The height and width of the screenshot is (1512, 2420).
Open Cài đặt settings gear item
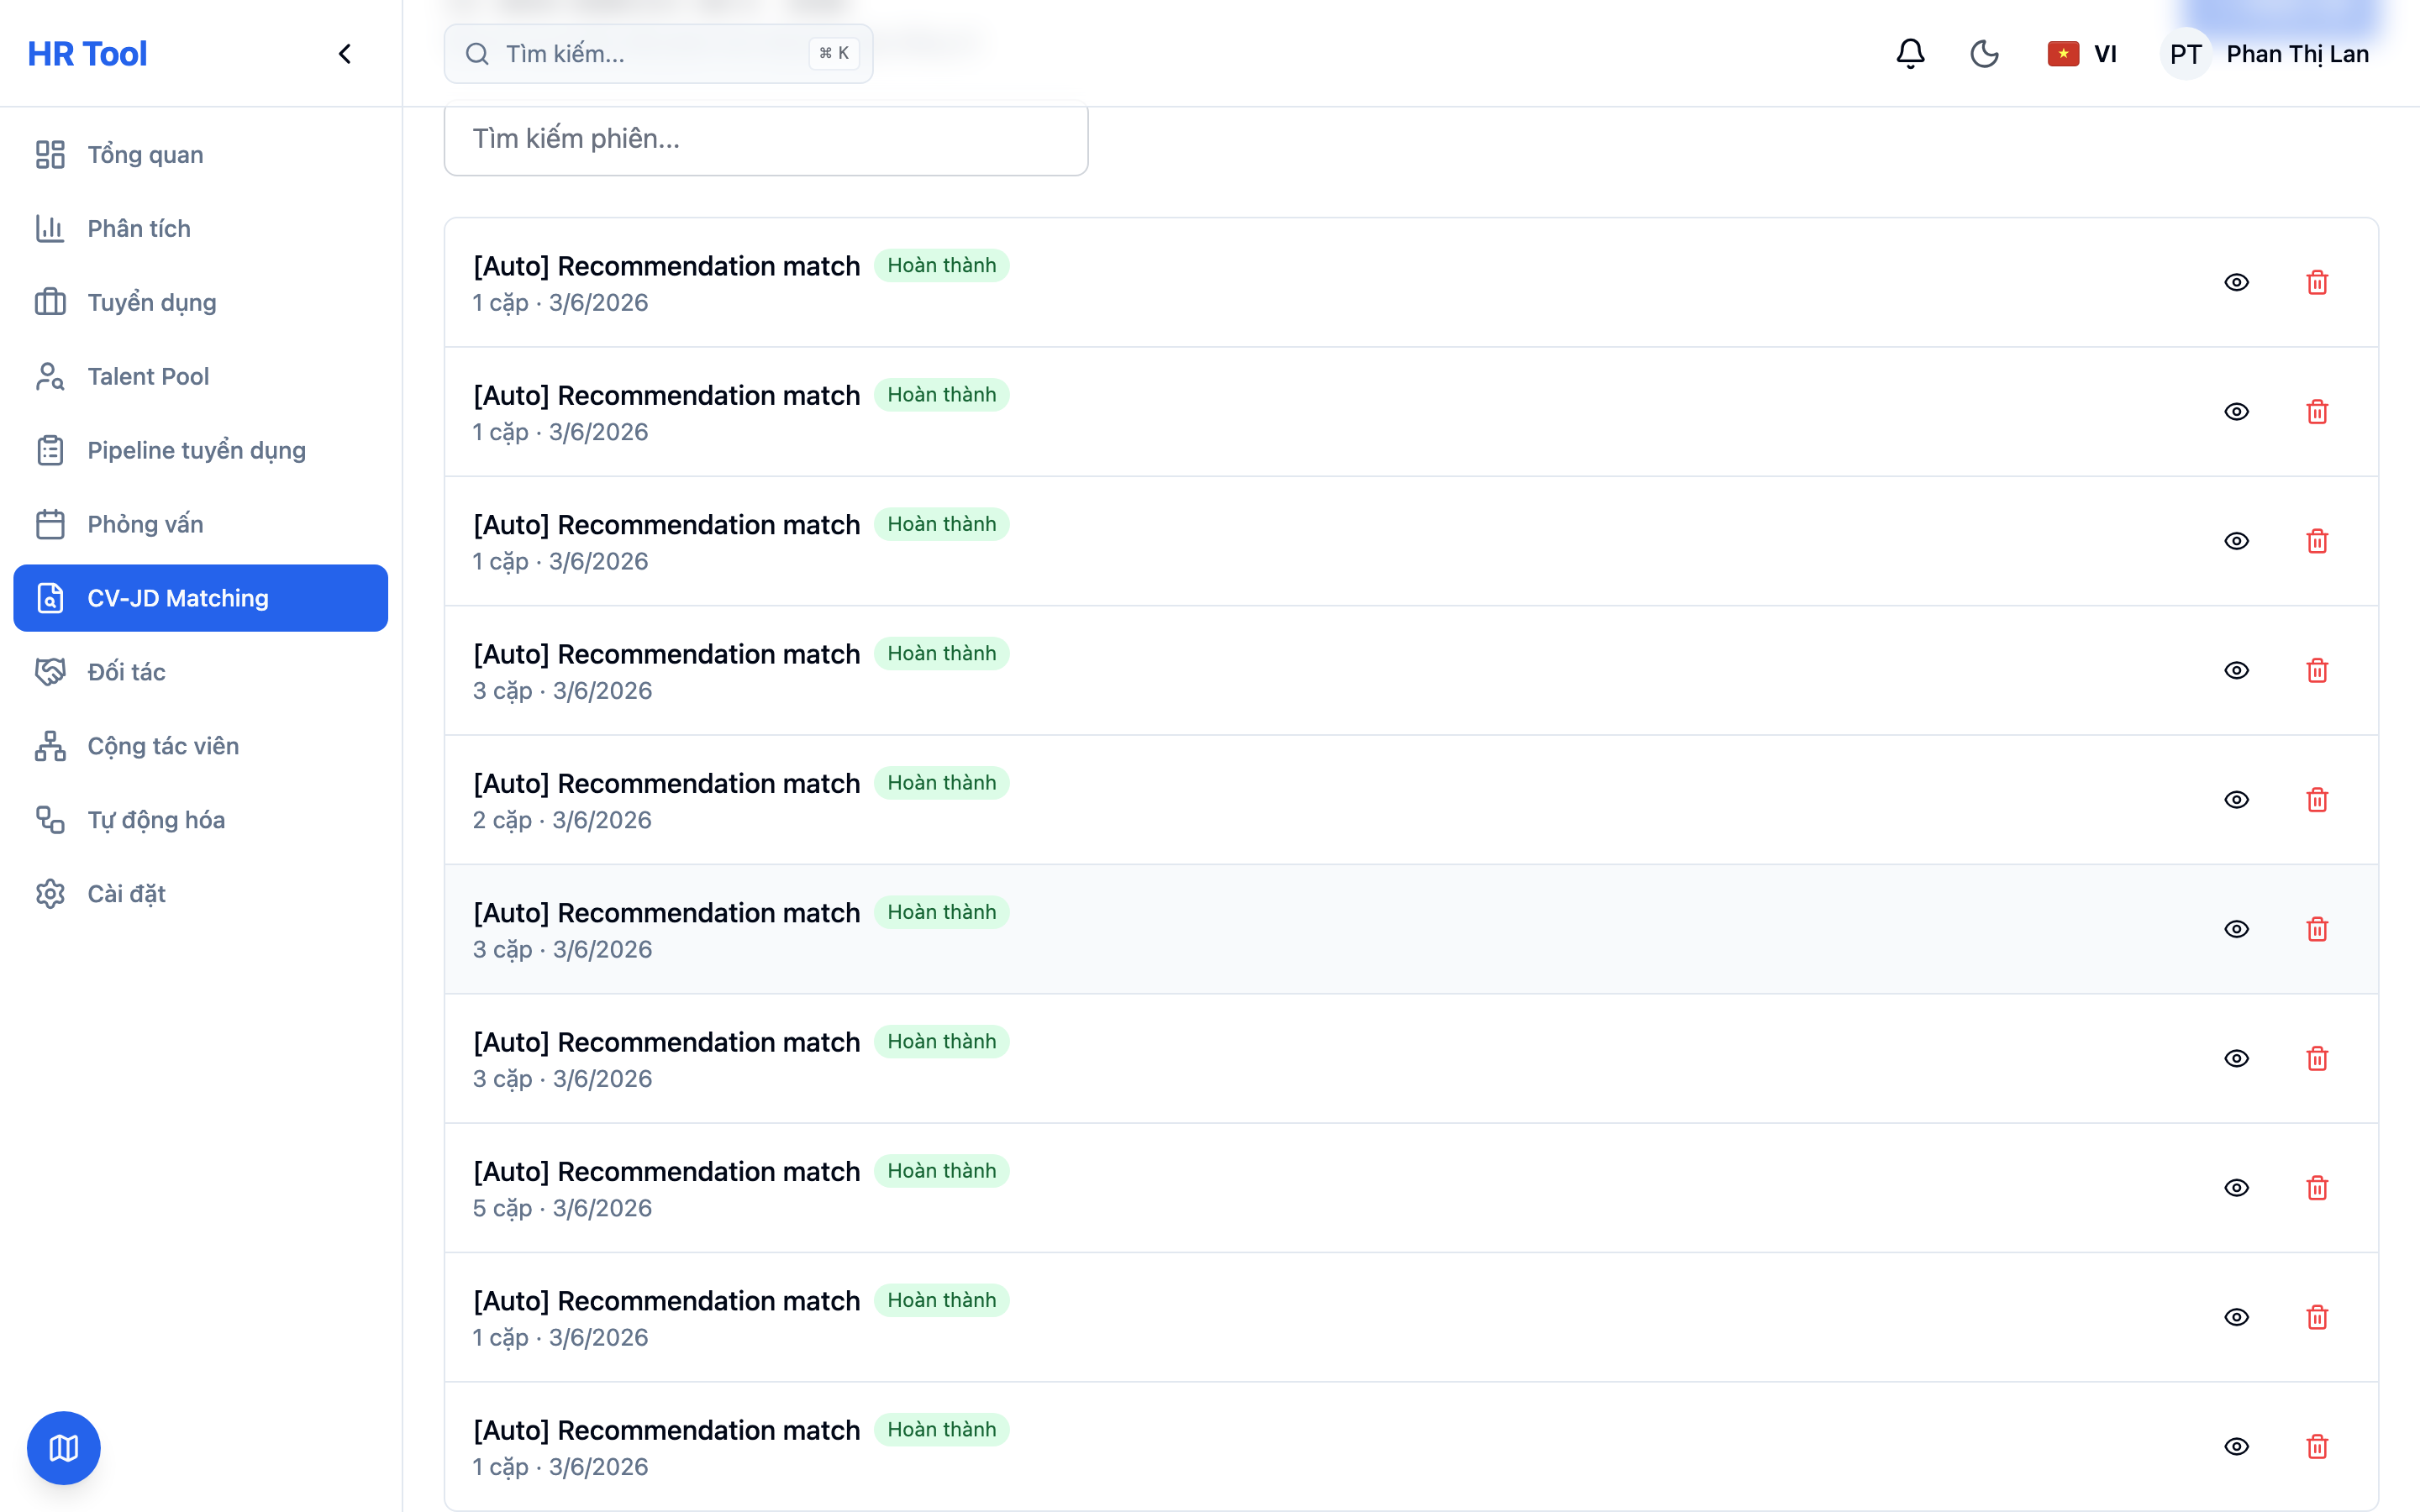coord(200,894)
